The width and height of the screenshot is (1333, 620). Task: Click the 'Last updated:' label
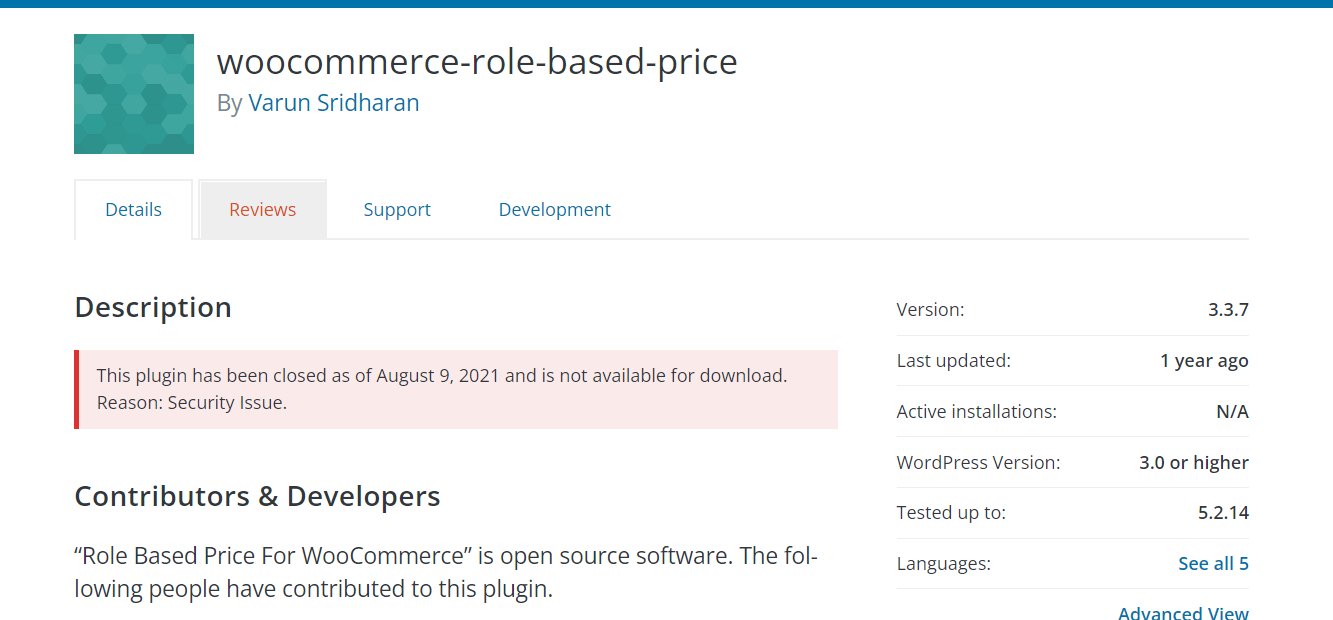[954, 361]
